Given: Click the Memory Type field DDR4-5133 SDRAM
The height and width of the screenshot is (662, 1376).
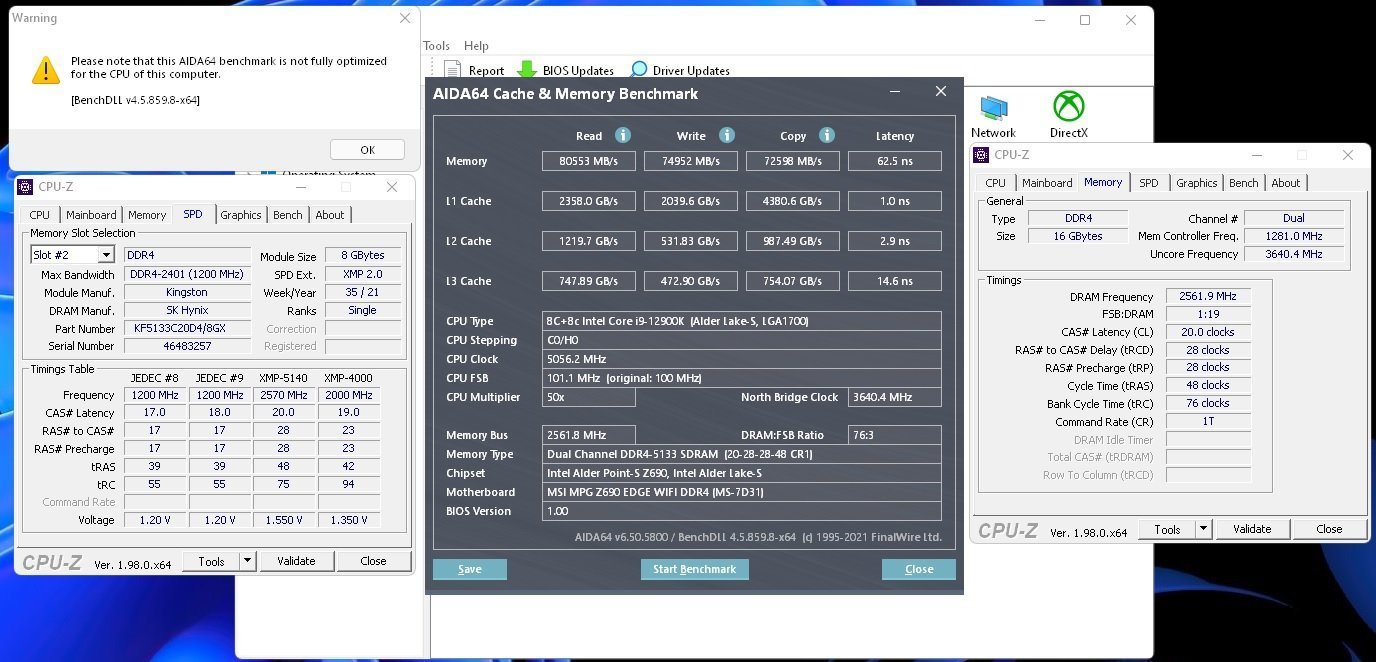Looking at the screenshot, I should click(742, 454).
